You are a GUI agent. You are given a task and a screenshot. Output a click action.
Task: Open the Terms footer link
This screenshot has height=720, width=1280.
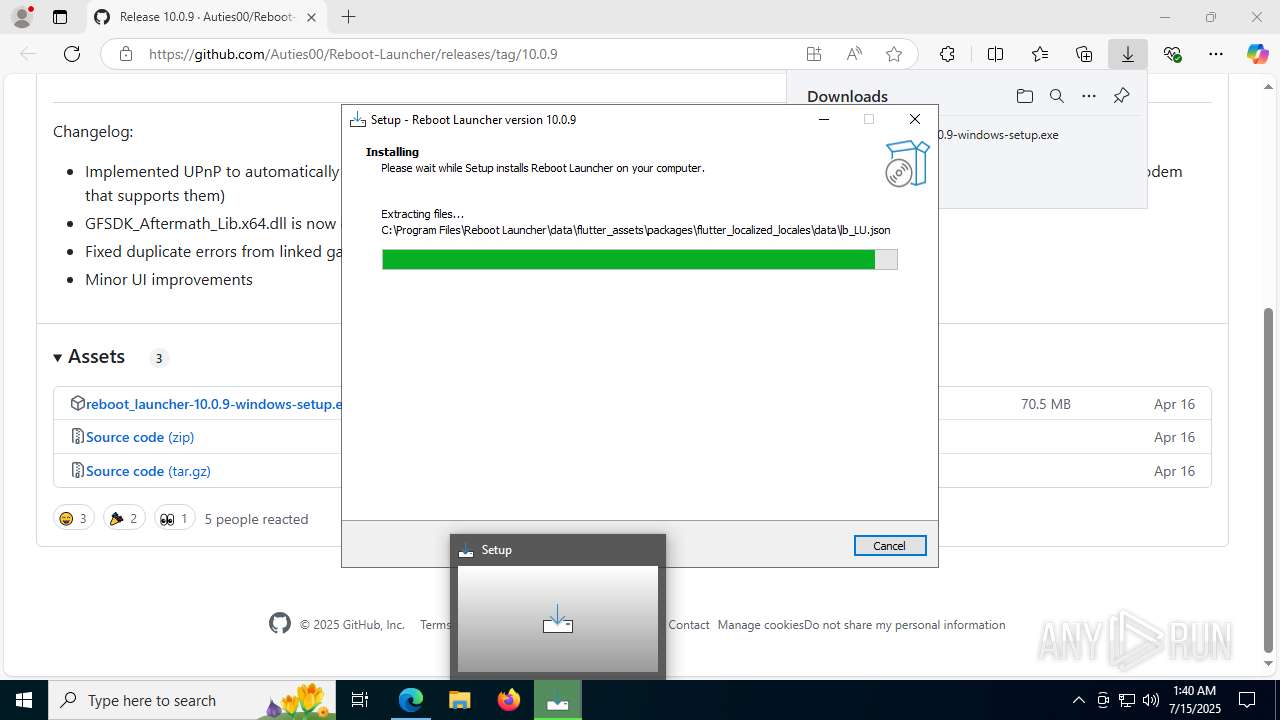(435, 624)
